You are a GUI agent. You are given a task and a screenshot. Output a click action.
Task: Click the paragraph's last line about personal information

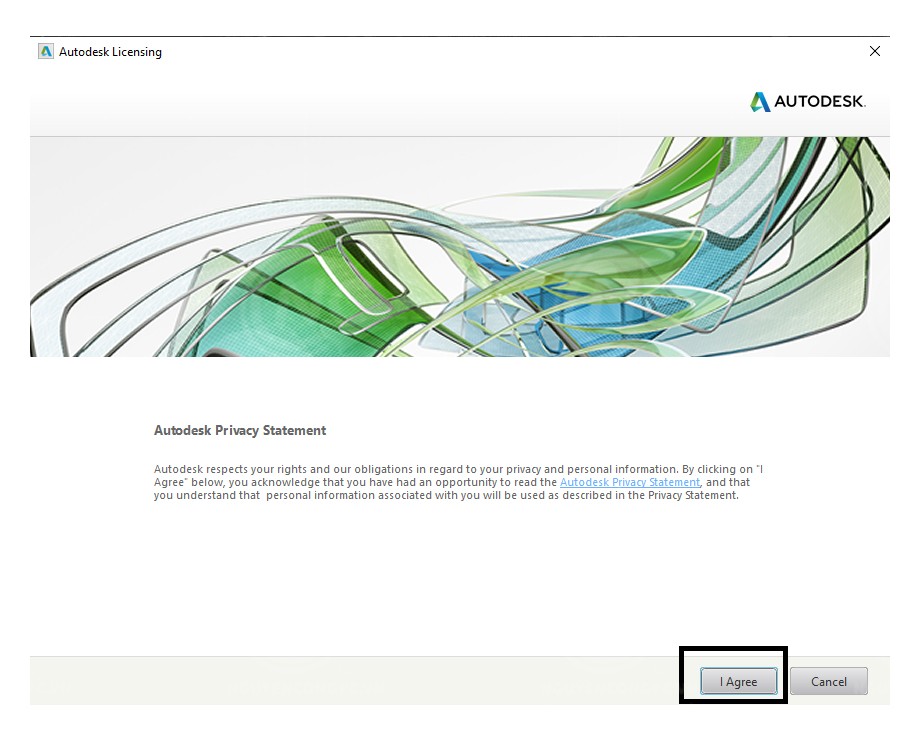[x=446, y=495]
